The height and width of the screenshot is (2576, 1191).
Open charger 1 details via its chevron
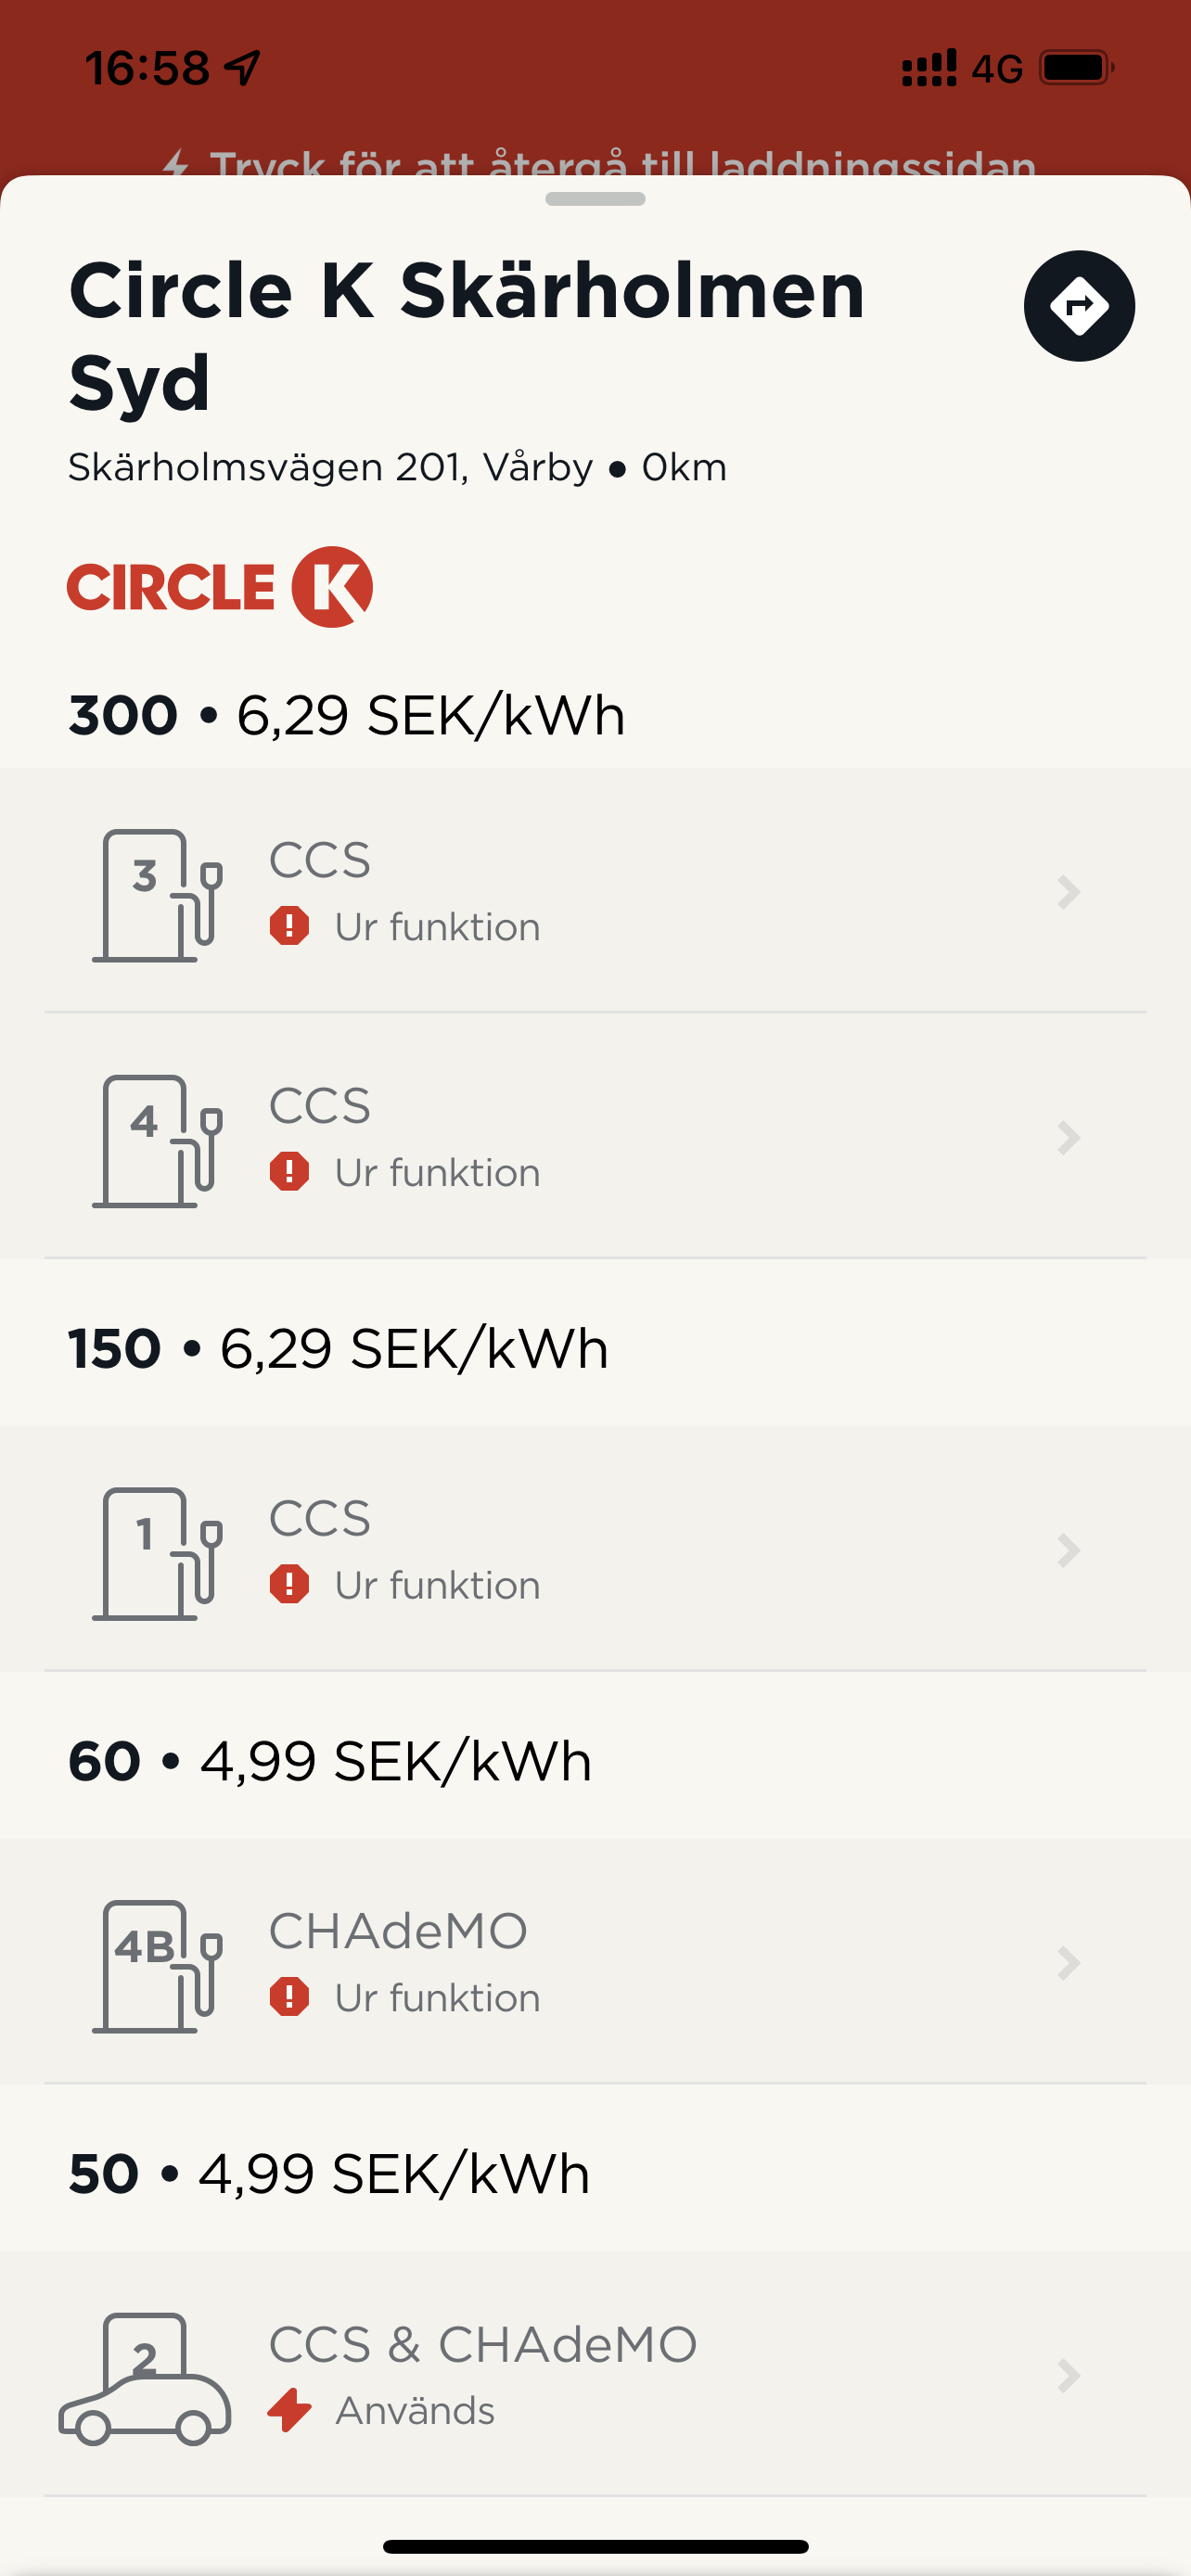pos(1068,1550)
